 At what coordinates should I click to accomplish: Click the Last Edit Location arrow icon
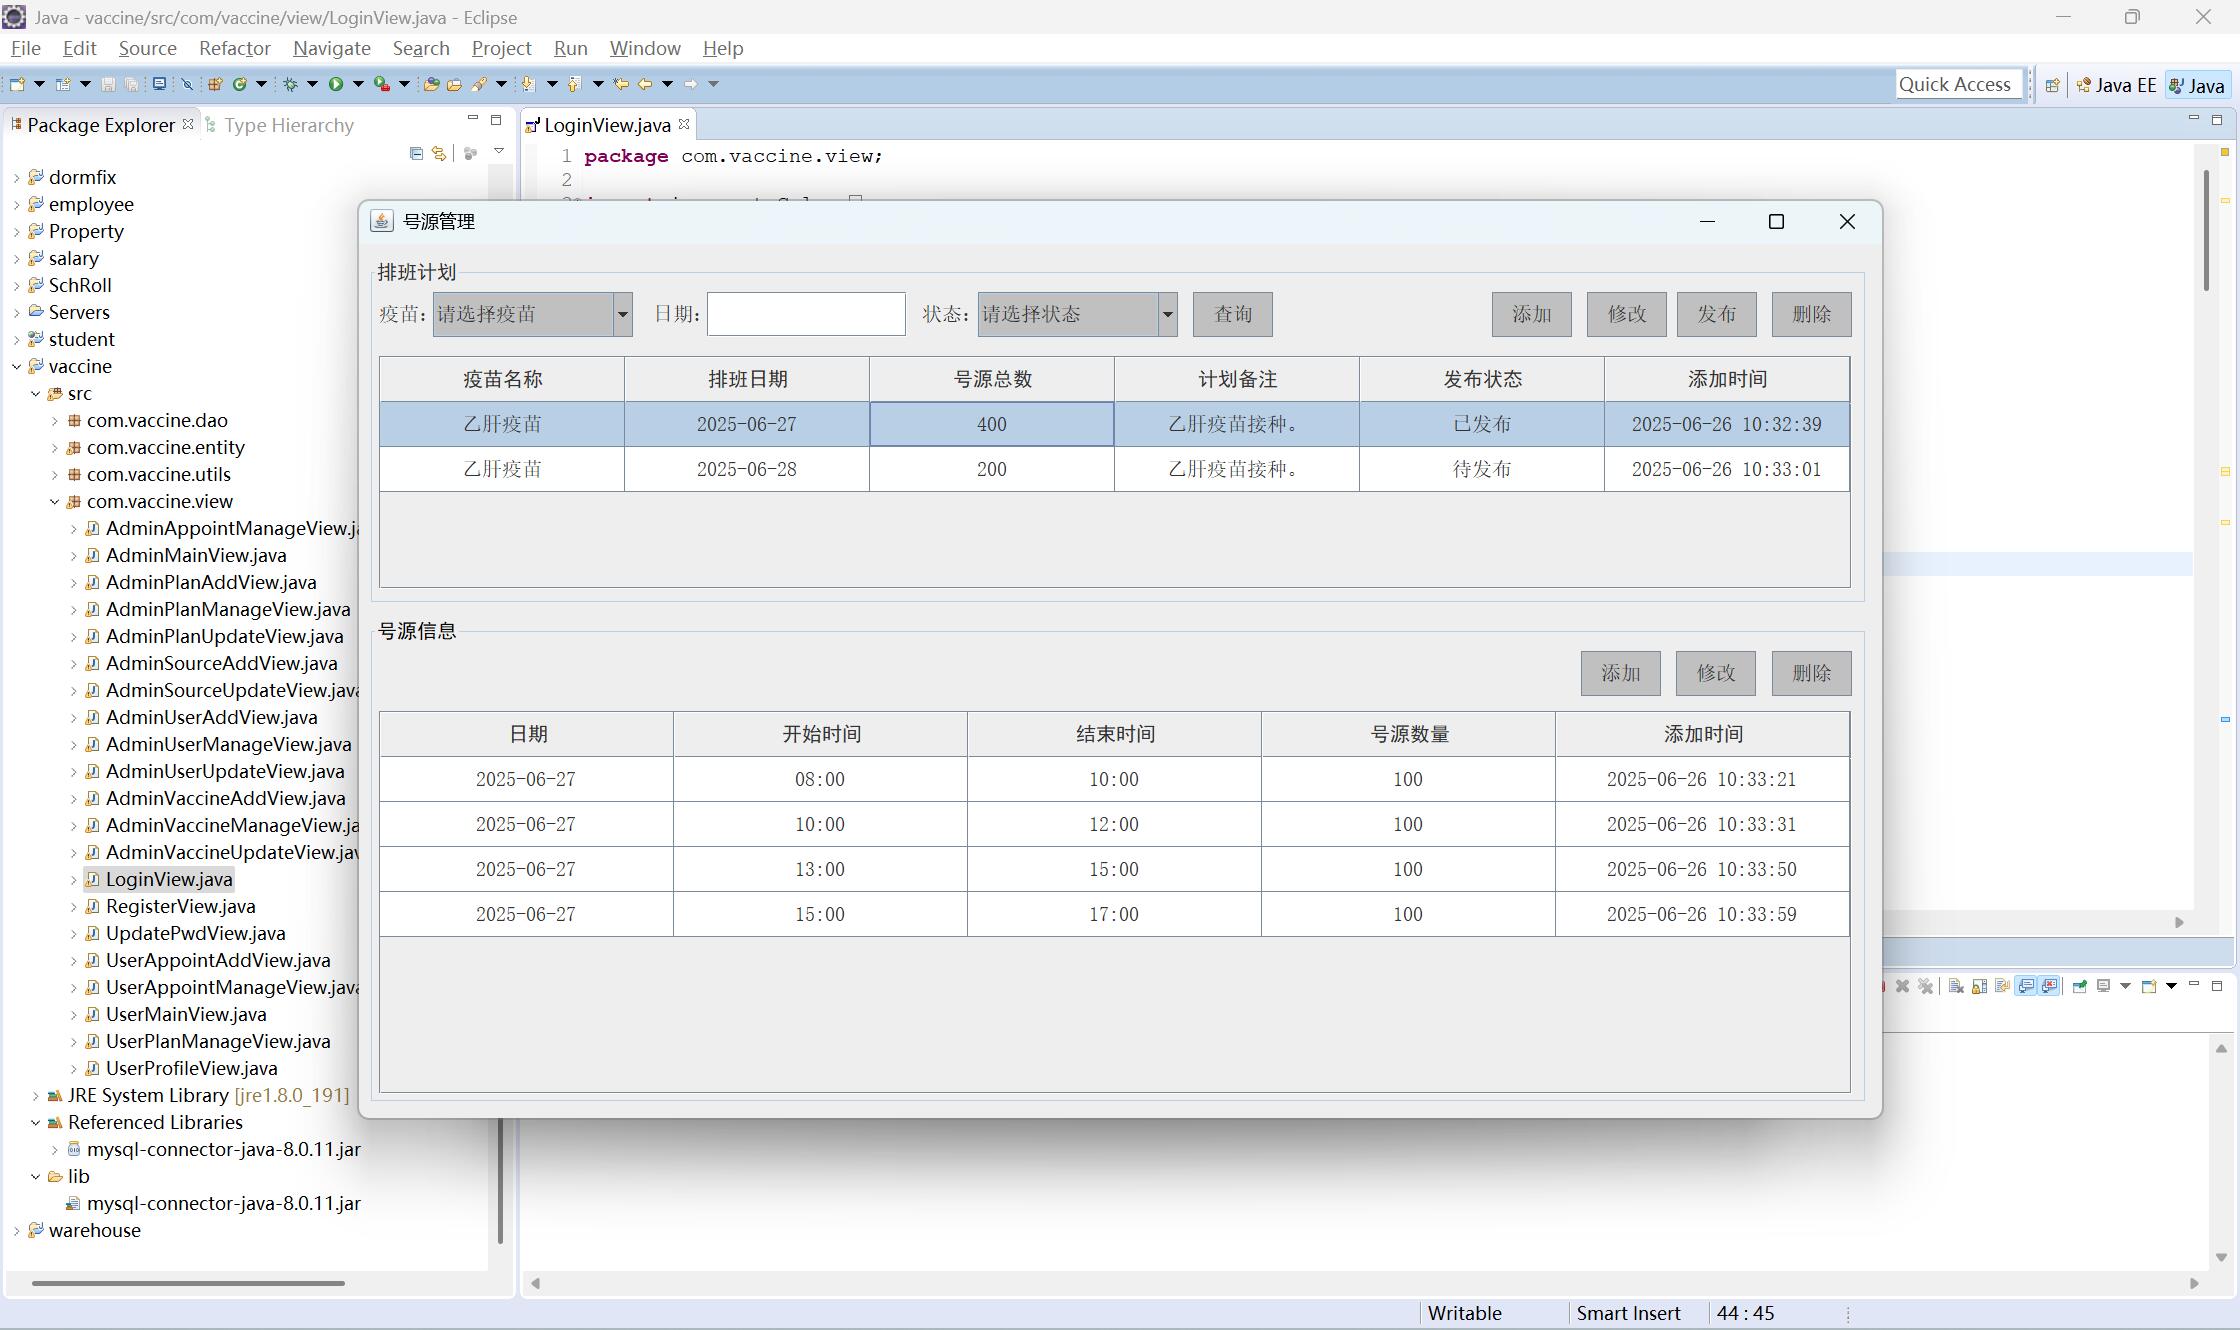(621, 84)
